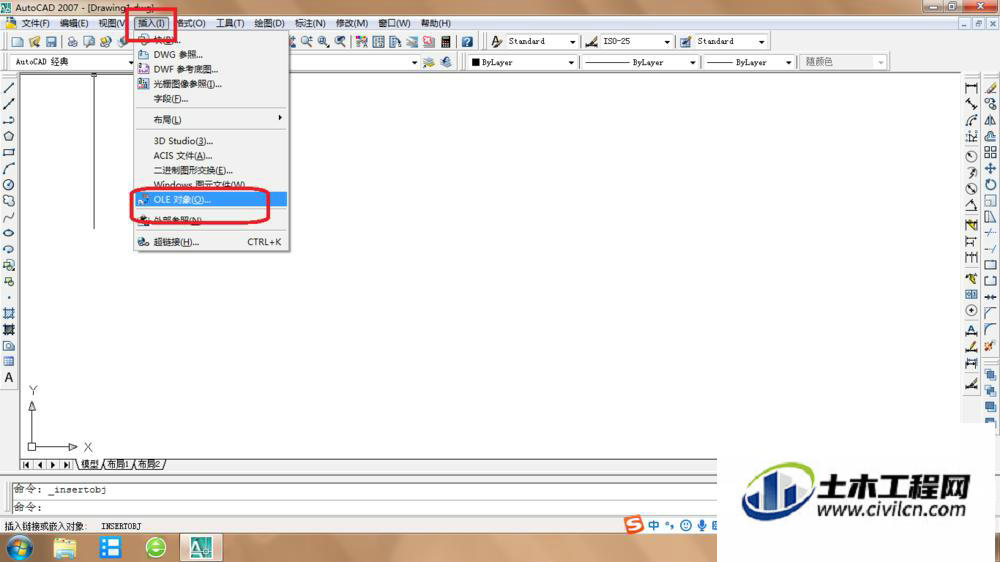Select the Rectangle draw tool
The image size is (1000, 562).
pyautogui.click(x=9, y=152)
